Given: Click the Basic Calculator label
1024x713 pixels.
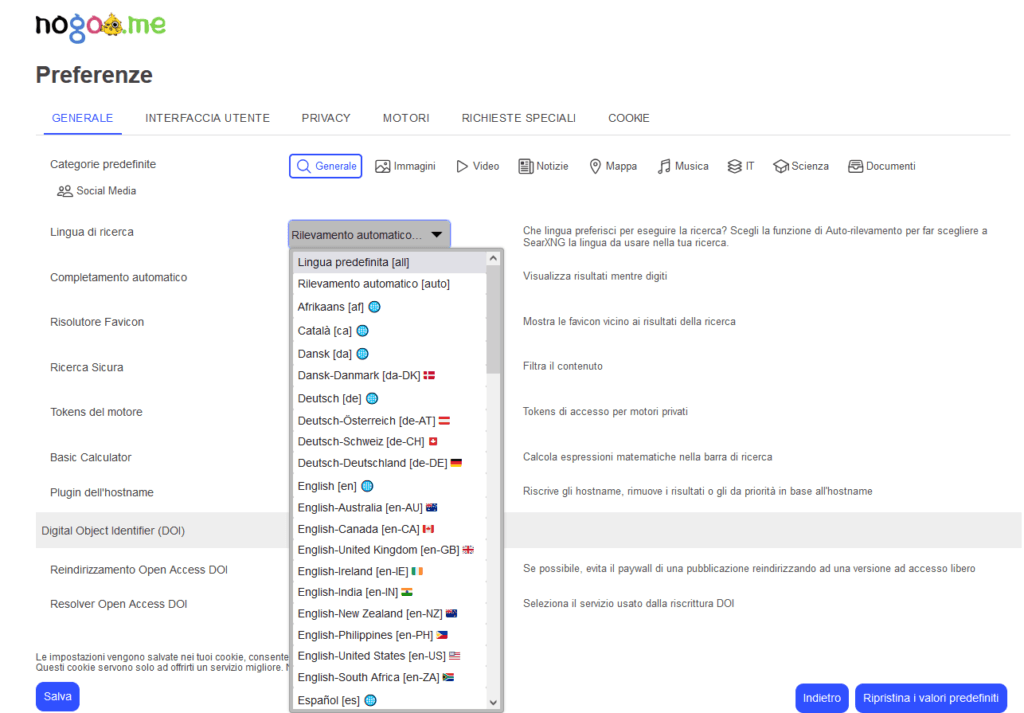Looking at the screenshot, I should [91, 458].
